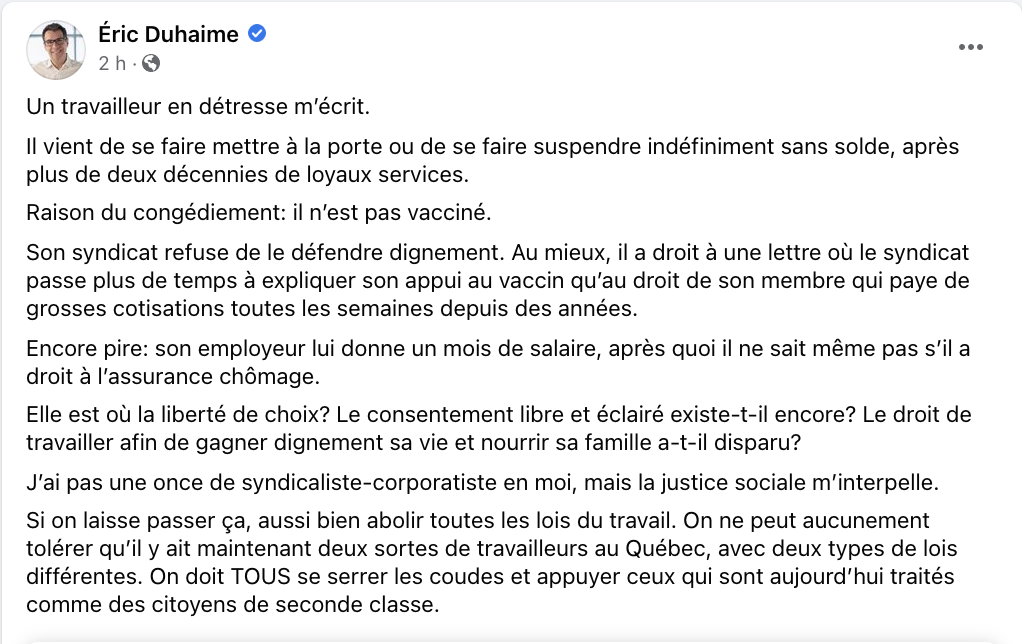Click the word Québec in the last paragraph
The image size is (1022, 644).
click(666, 549)
